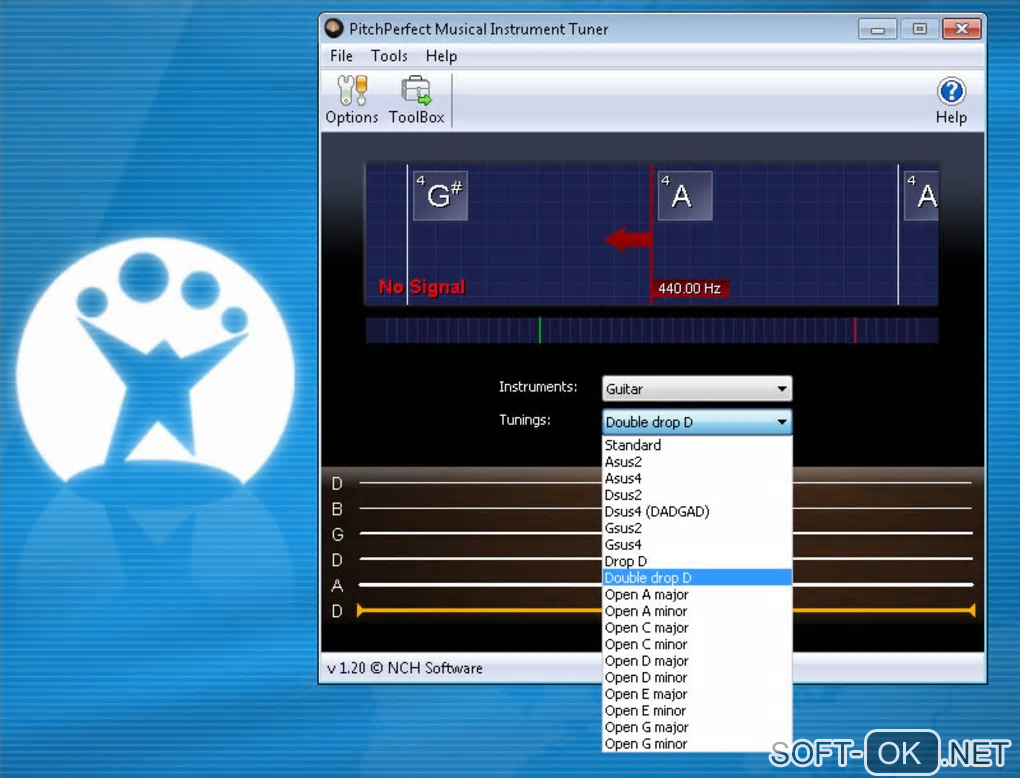The height and width of the screenshot is (778, 1020).
Task: Click the 440.00 Hz frequency readout
Action: (x=690, y=288)
